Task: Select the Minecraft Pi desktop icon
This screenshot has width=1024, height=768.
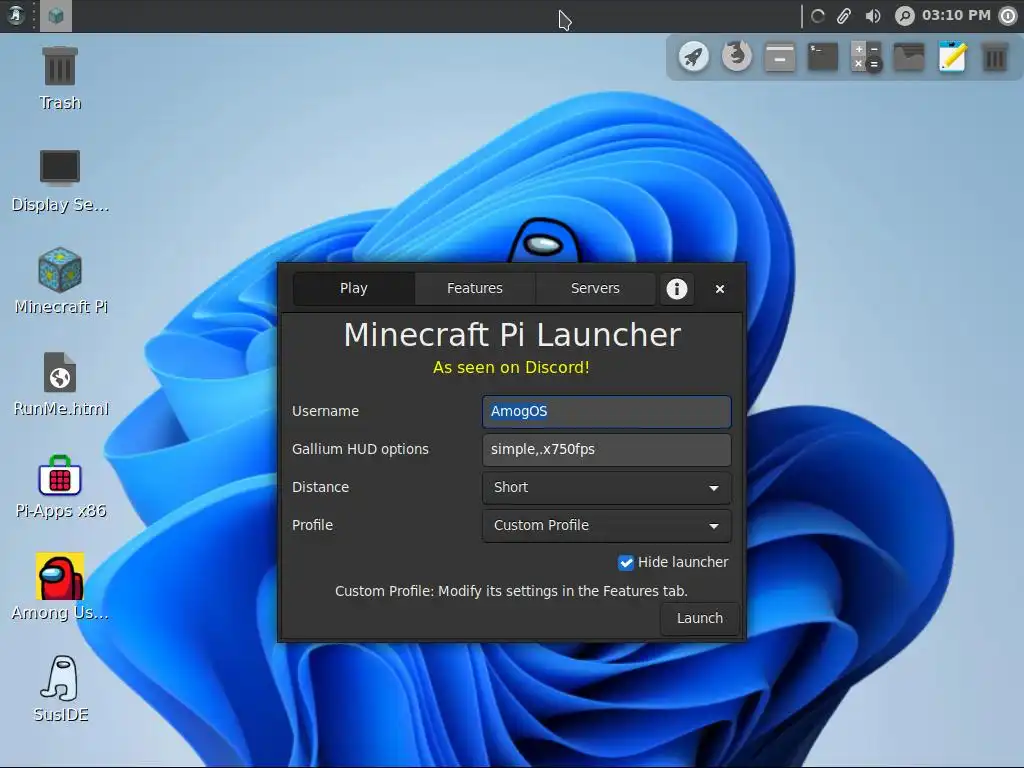Action: 60,281
